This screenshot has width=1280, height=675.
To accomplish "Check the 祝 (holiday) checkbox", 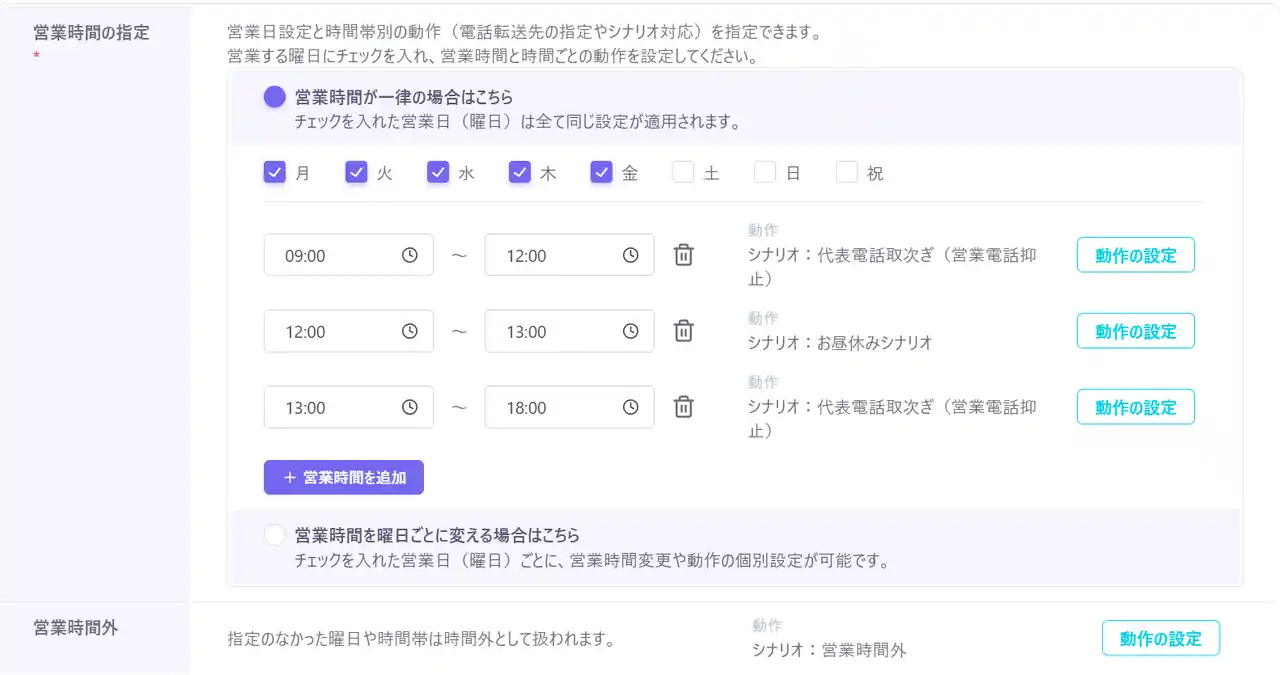I will 847,172.
